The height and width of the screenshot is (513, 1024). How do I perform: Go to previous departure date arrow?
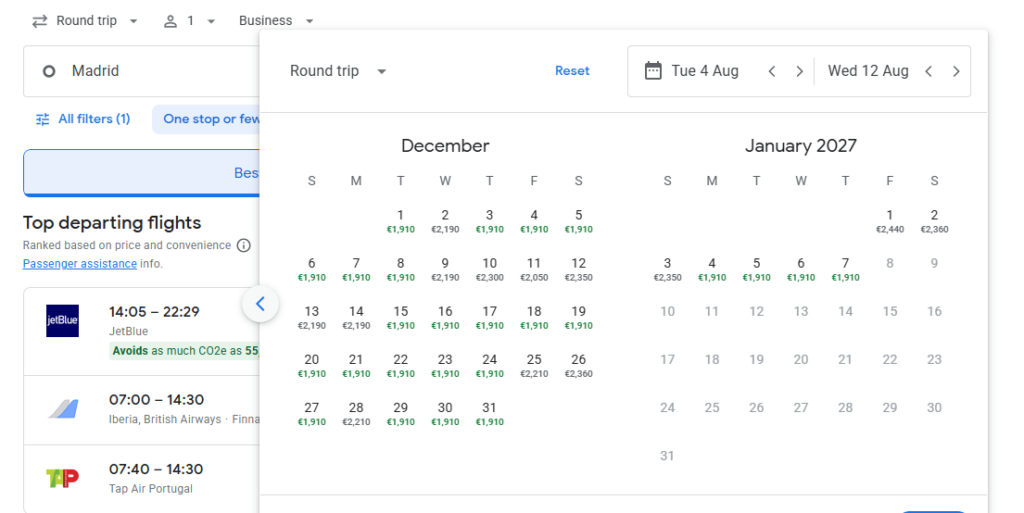[771, 71]
